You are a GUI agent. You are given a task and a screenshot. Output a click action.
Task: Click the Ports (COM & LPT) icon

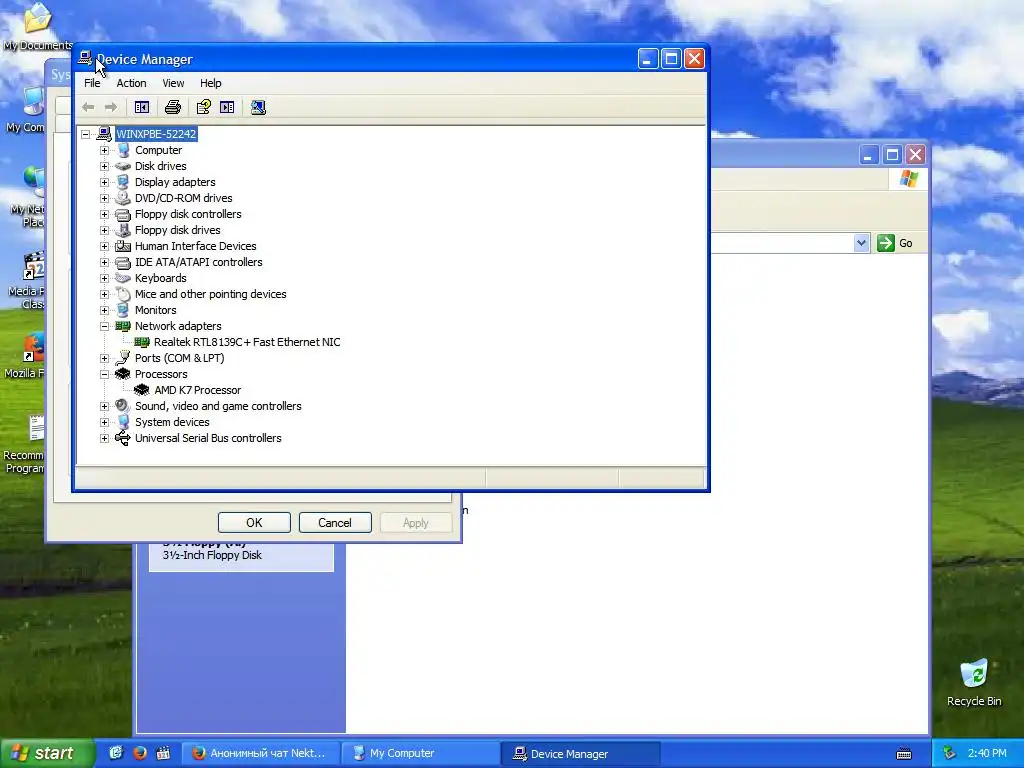pos(123,358)
